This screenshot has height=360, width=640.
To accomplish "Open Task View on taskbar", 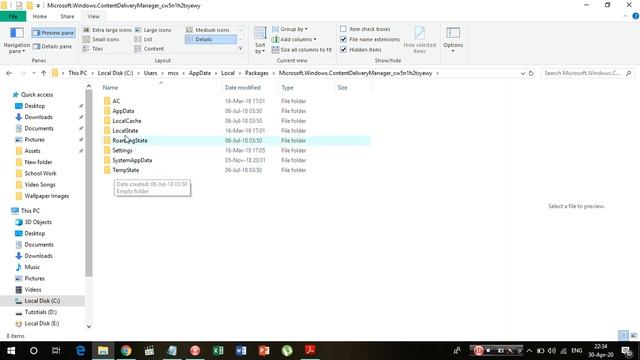I will 56,351.
